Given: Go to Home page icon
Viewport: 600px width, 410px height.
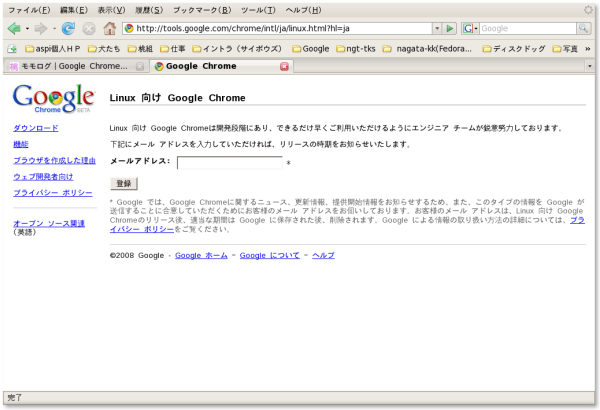Looking at the screenshot, I should coord(109,28).
